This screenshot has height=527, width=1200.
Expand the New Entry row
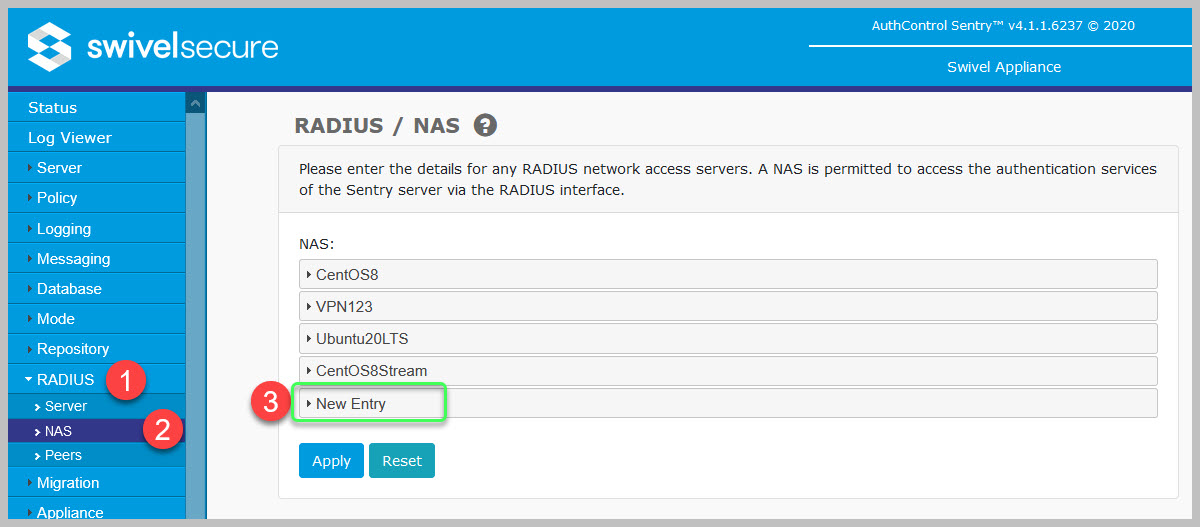pos(350,404)
